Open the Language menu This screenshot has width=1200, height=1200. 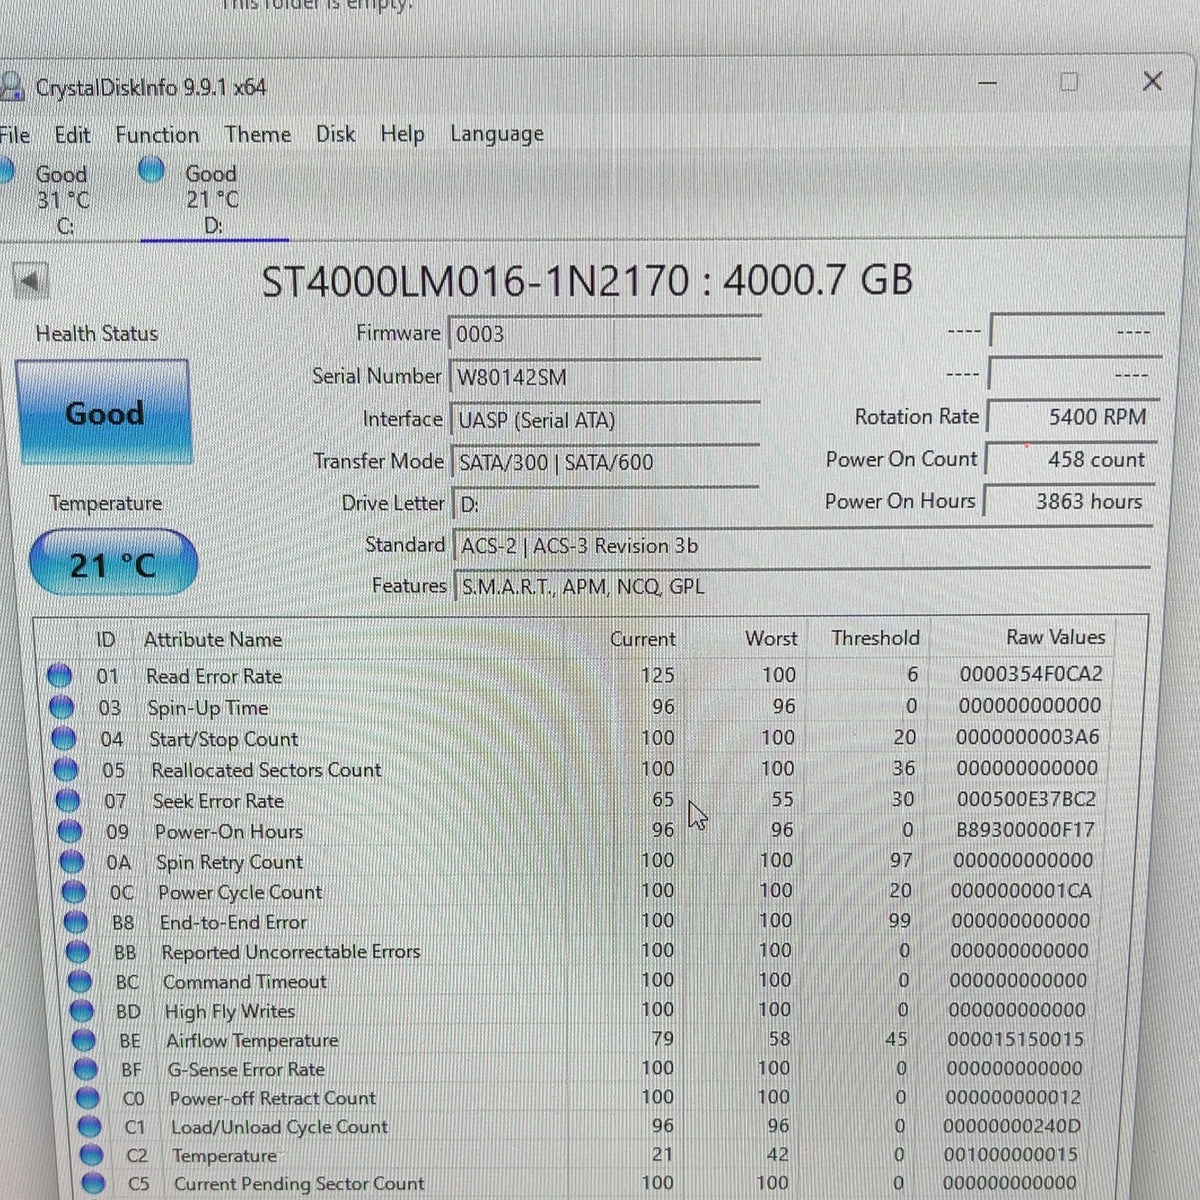click(x=497, y=134)
